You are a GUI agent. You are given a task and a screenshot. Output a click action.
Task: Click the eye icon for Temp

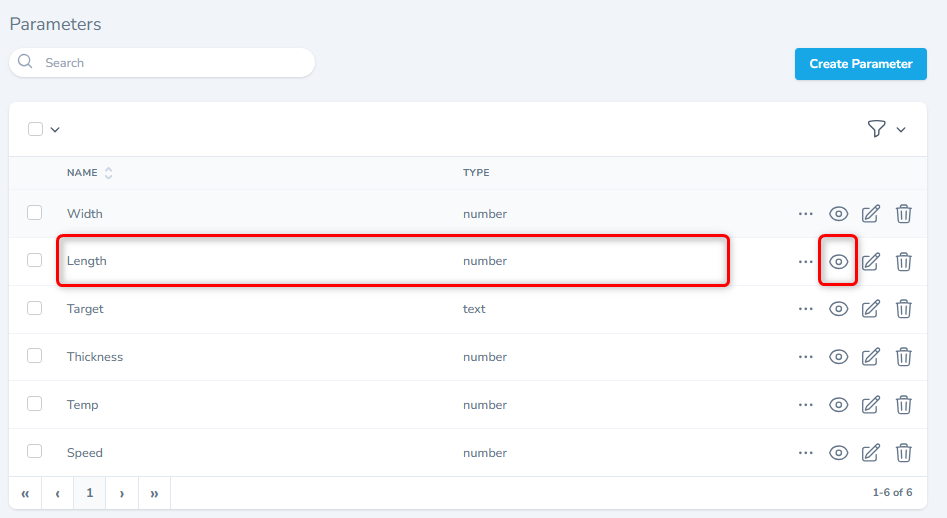[x=838, y=405]
